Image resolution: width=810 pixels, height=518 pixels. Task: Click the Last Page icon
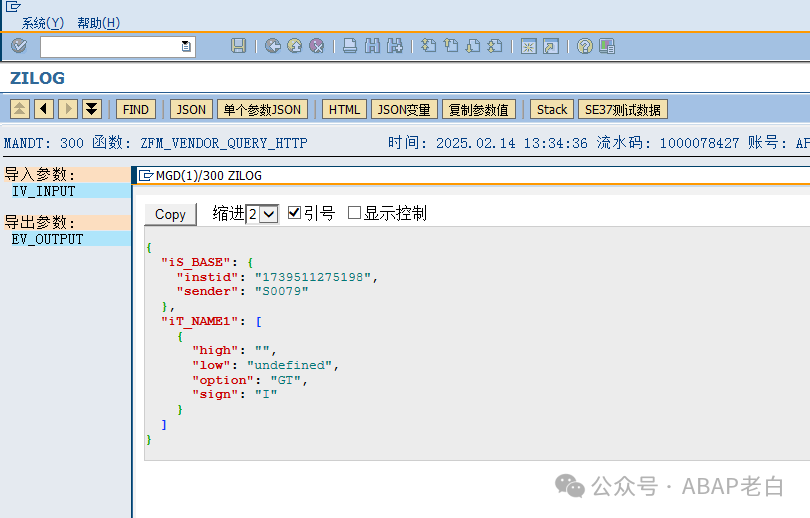coord(495,46)
